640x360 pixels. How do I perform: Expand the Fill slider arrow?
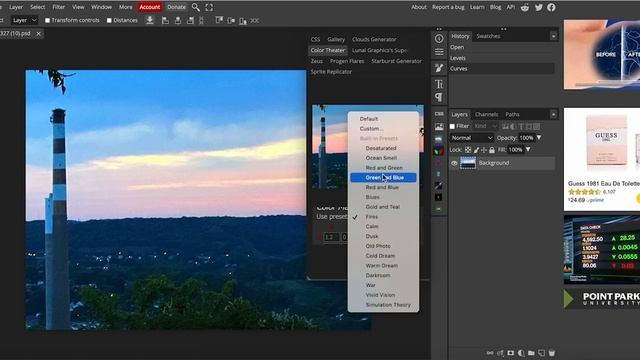[x=528, y=150]
